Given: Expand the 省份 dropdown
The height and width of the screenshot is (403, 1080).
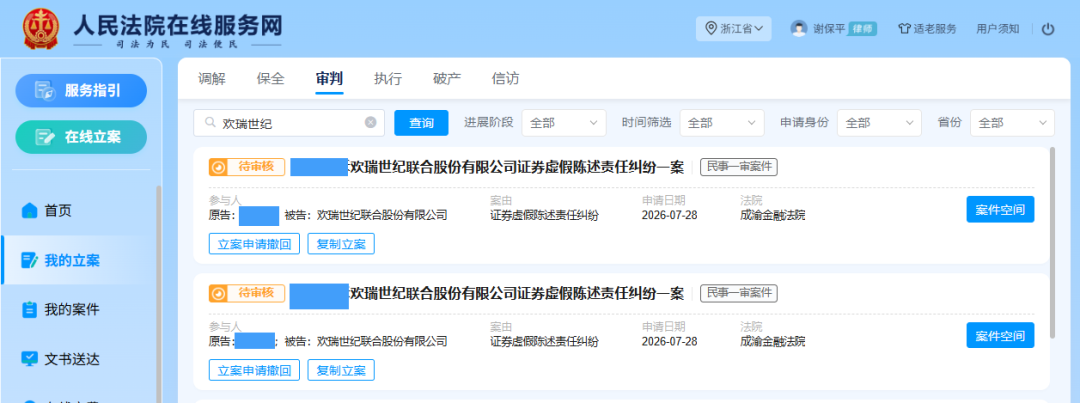Looking at the screenshot, I should (1012, 123).
